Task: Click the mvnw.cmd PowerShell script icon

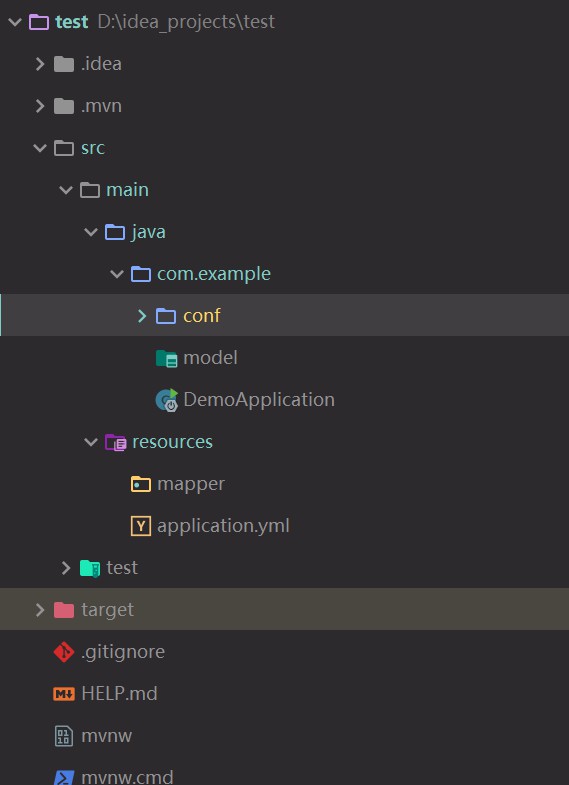Action: tap(64, 777)
